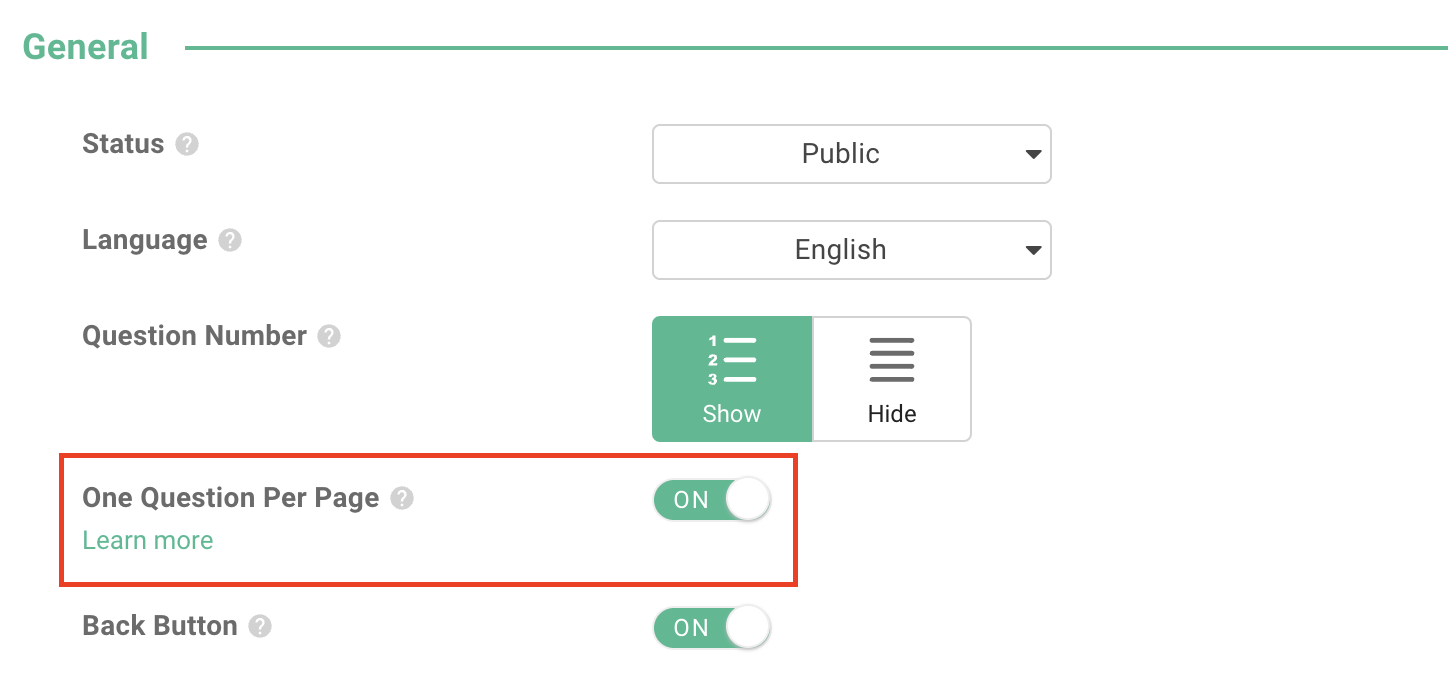Select the Show option for Question Number

(732, 378)
